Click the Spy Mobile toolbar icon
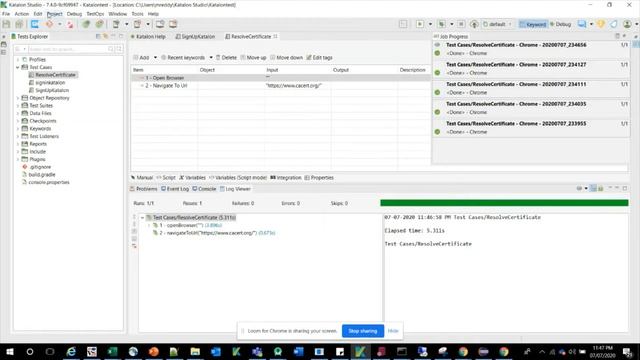 [138, 24]
